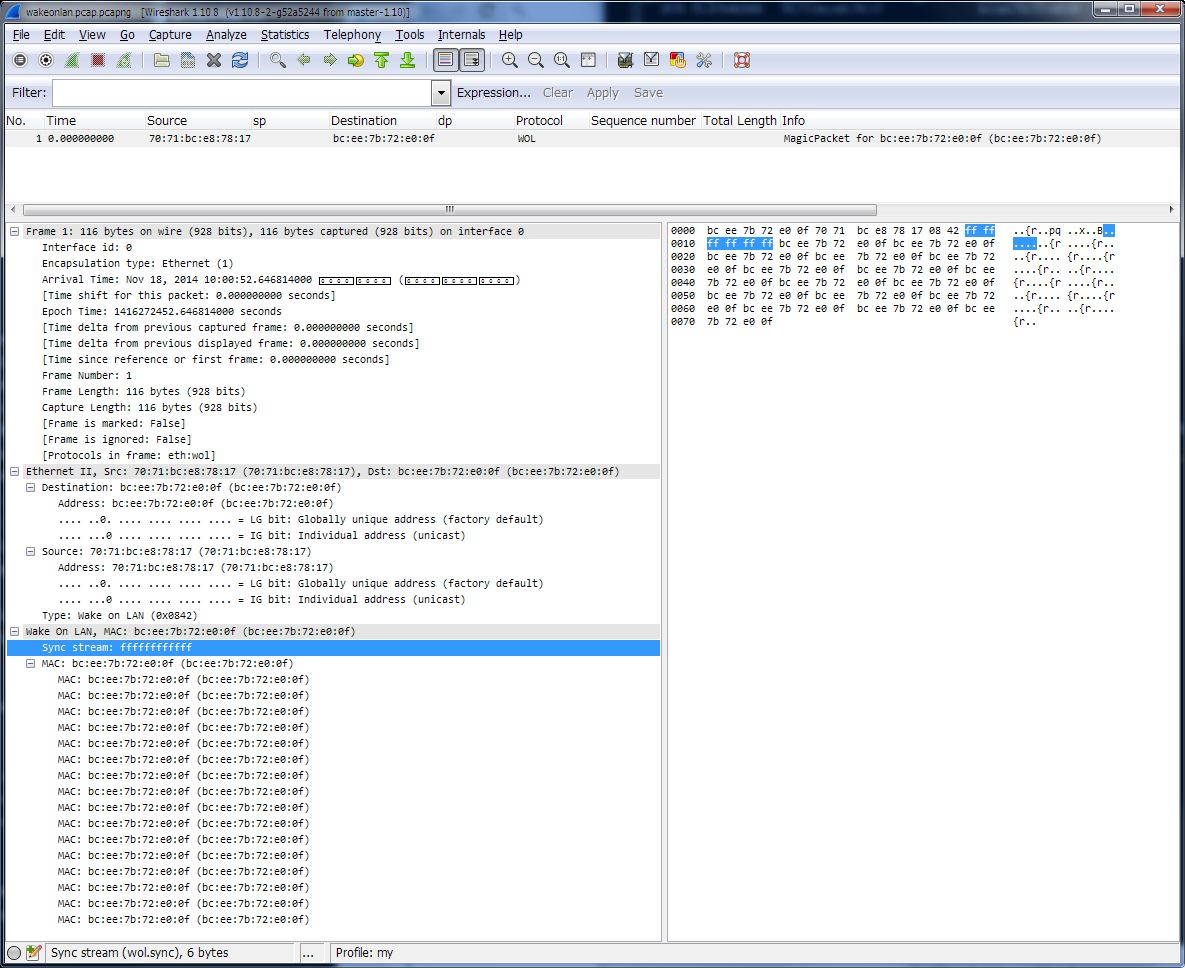Start a new live capture

click(x=72, y=60)
